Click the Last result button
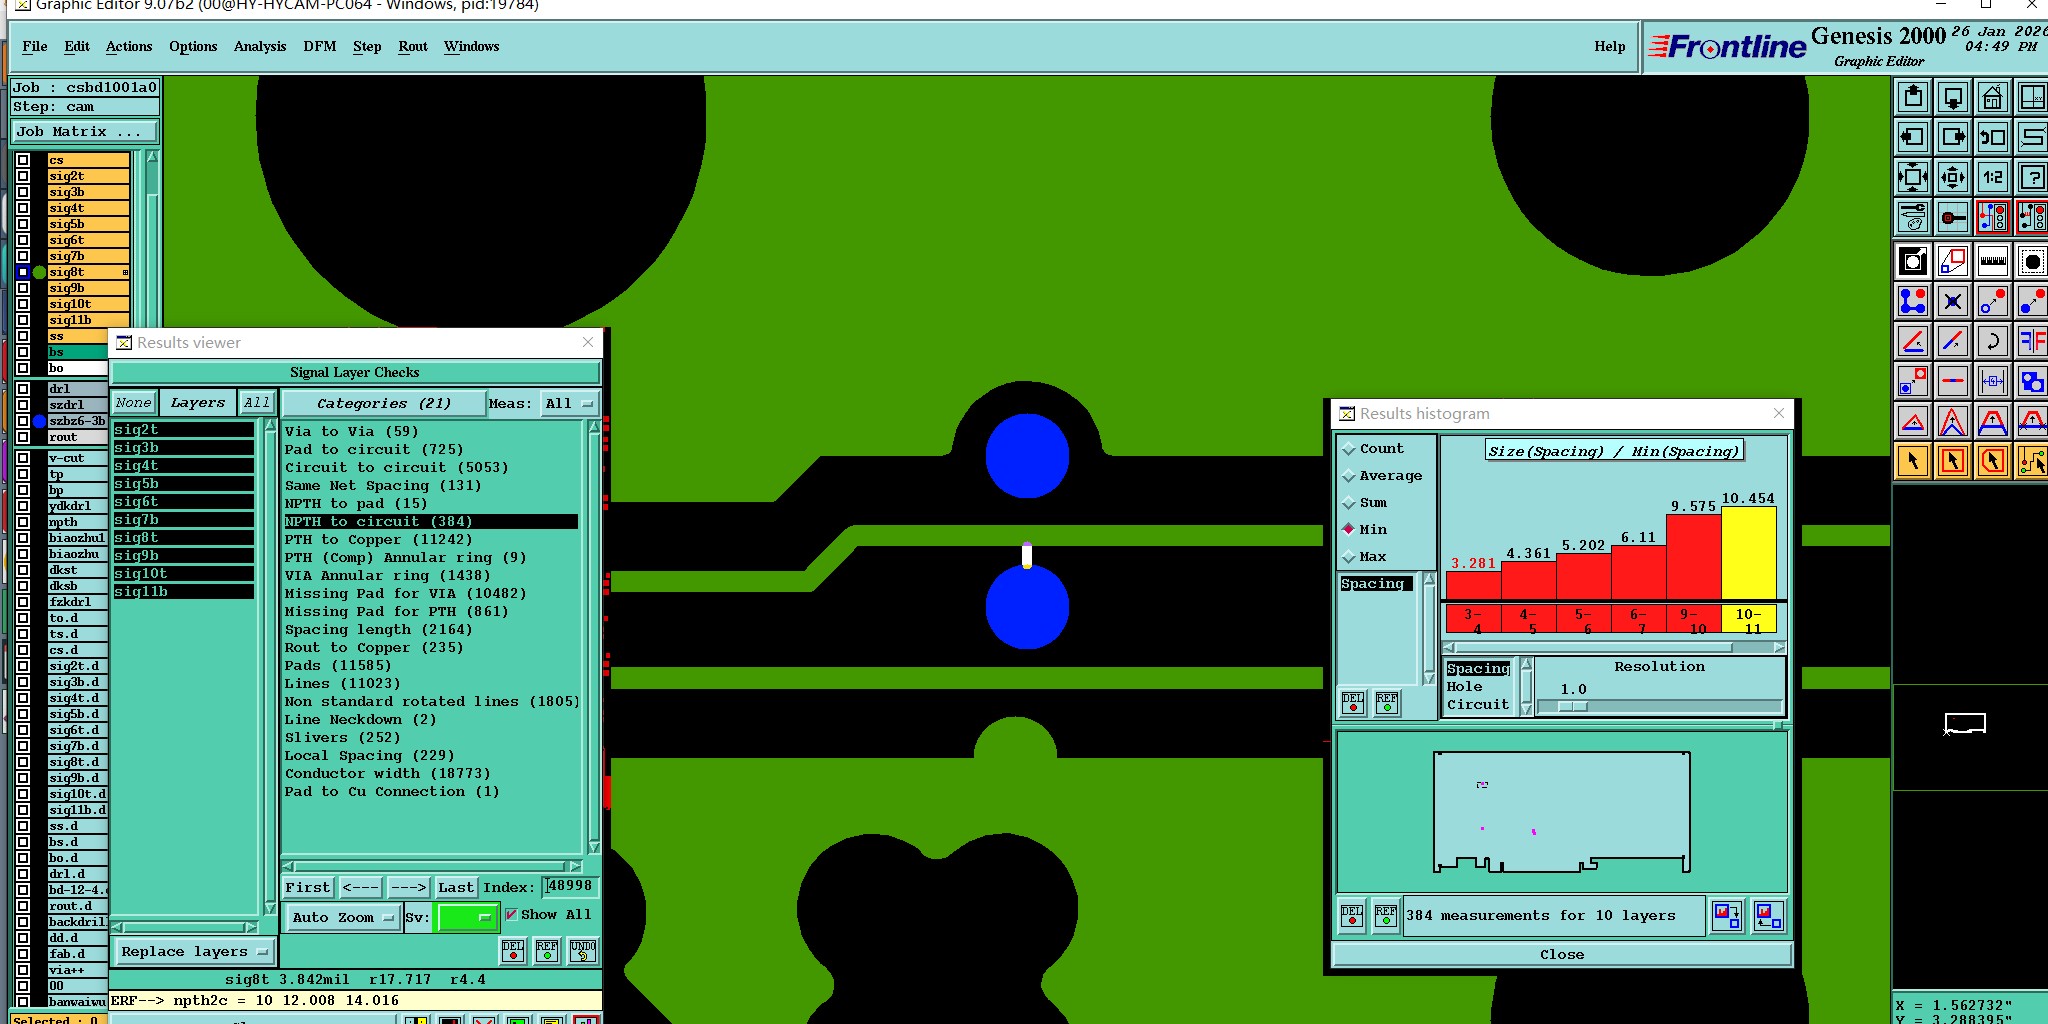Image resolution: width=2048 pixels, height=1024 pixels. point(456,887)
